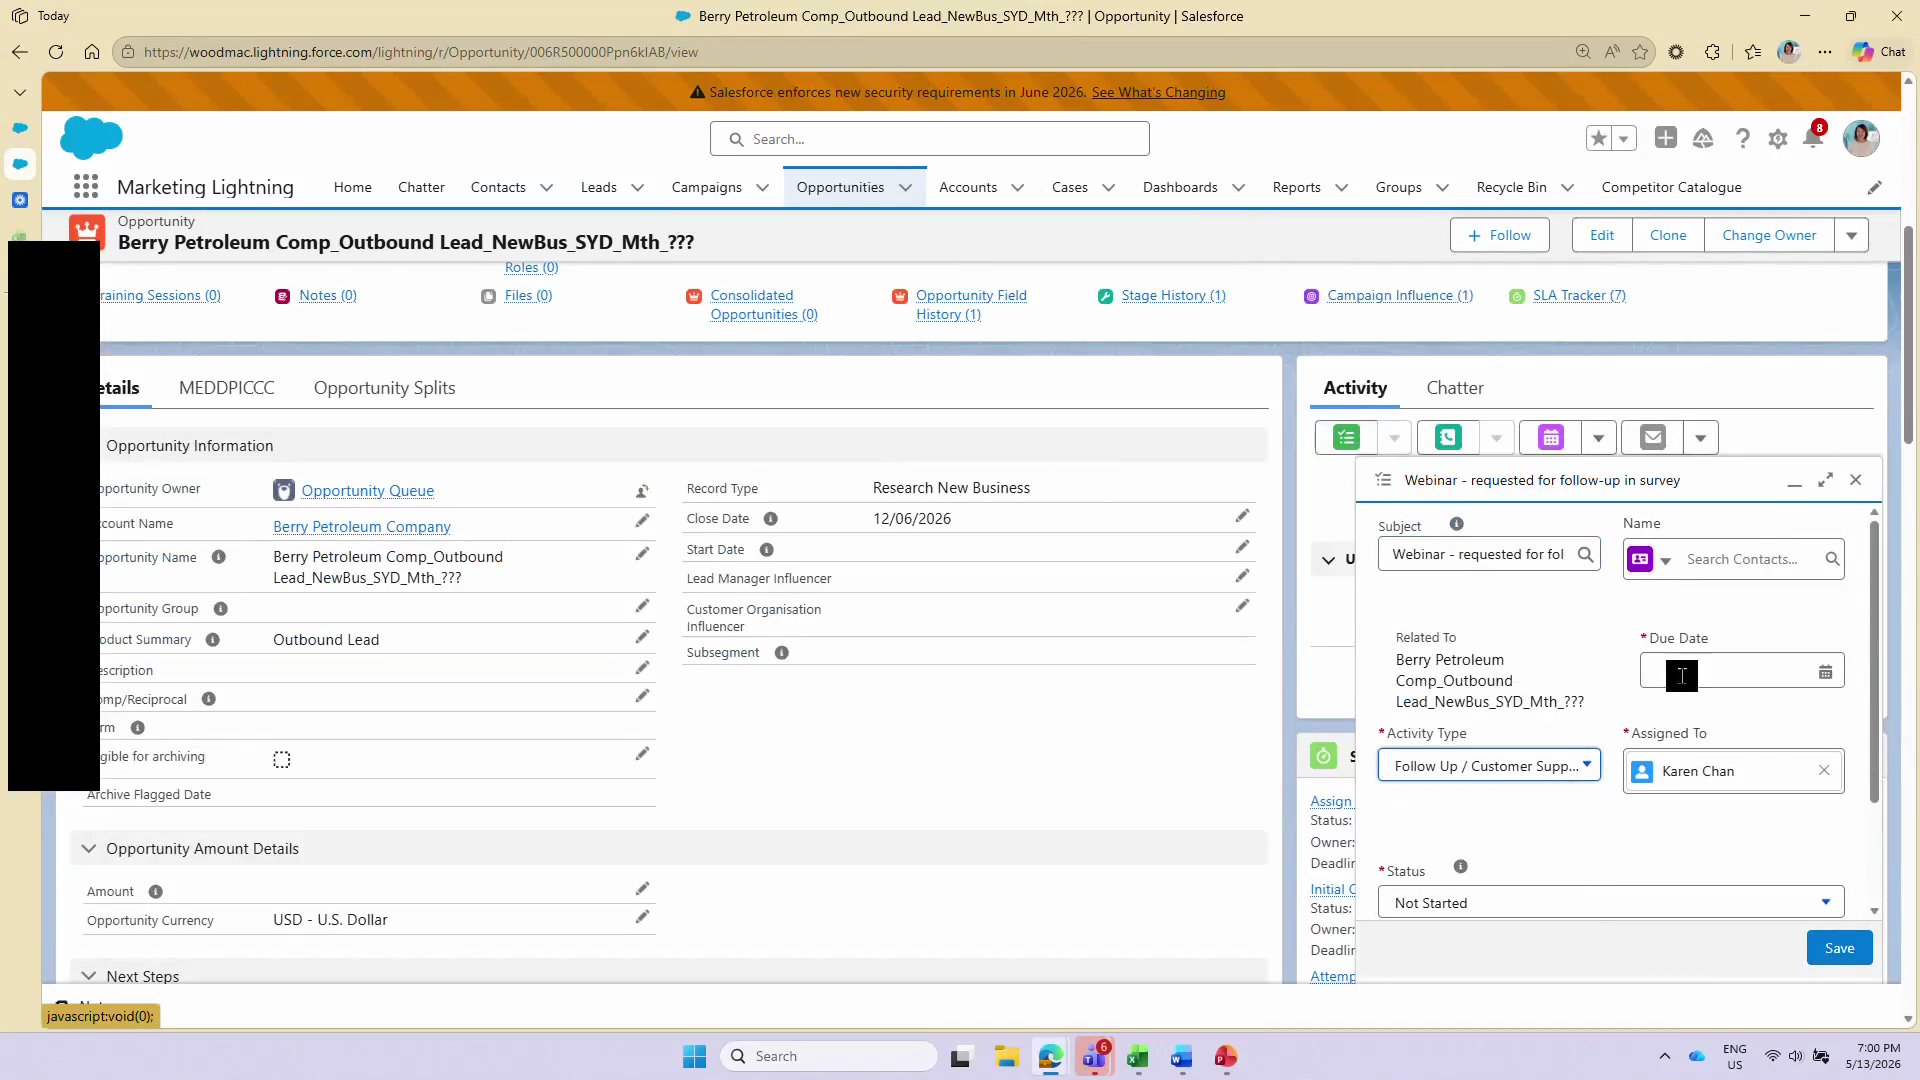The image size is (1920, 1080).
Task: Collapse the Opportunity Amount Details section
Action: (x=89, y=849)
